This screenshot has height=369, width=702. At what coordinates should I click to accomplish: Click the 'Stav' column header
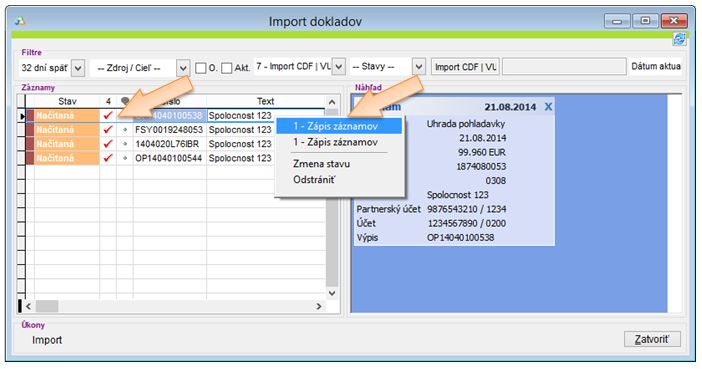[67, 102]
